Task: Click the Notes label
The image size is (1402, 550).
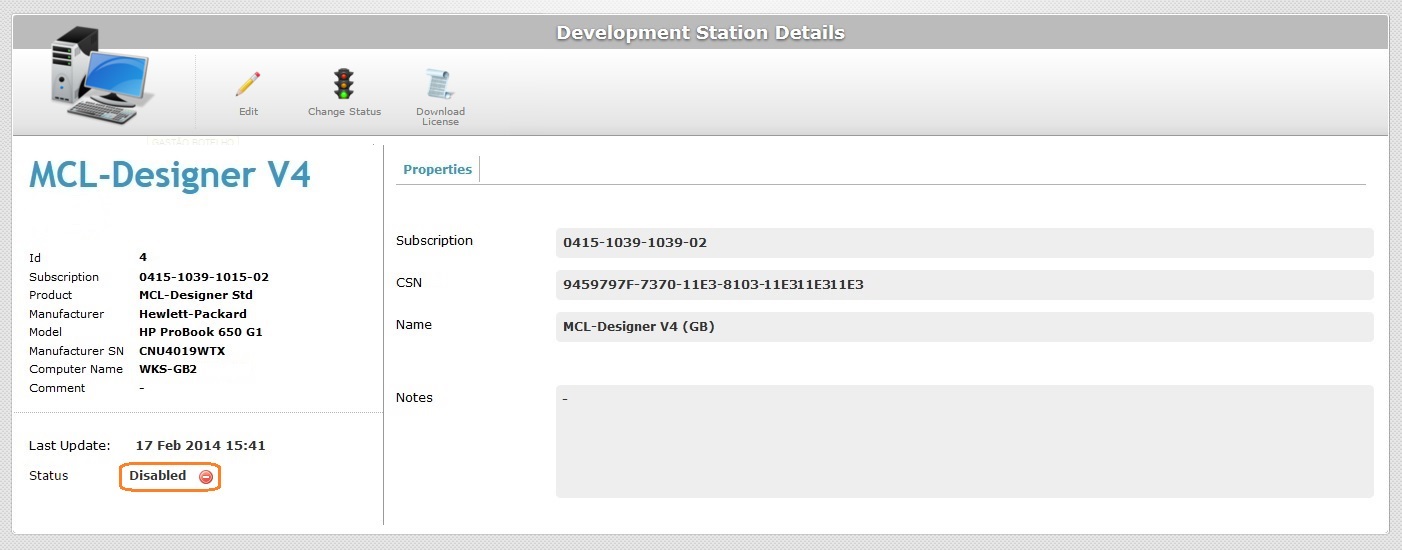Action: coord(414,398)
